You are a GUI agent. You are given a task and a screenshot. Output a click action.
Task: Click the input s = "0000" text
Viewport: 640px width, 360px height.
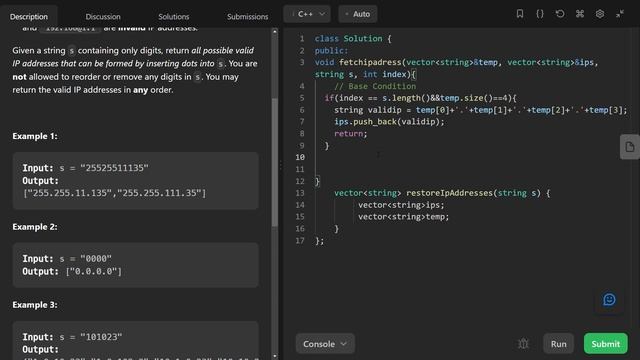(67, 259)
